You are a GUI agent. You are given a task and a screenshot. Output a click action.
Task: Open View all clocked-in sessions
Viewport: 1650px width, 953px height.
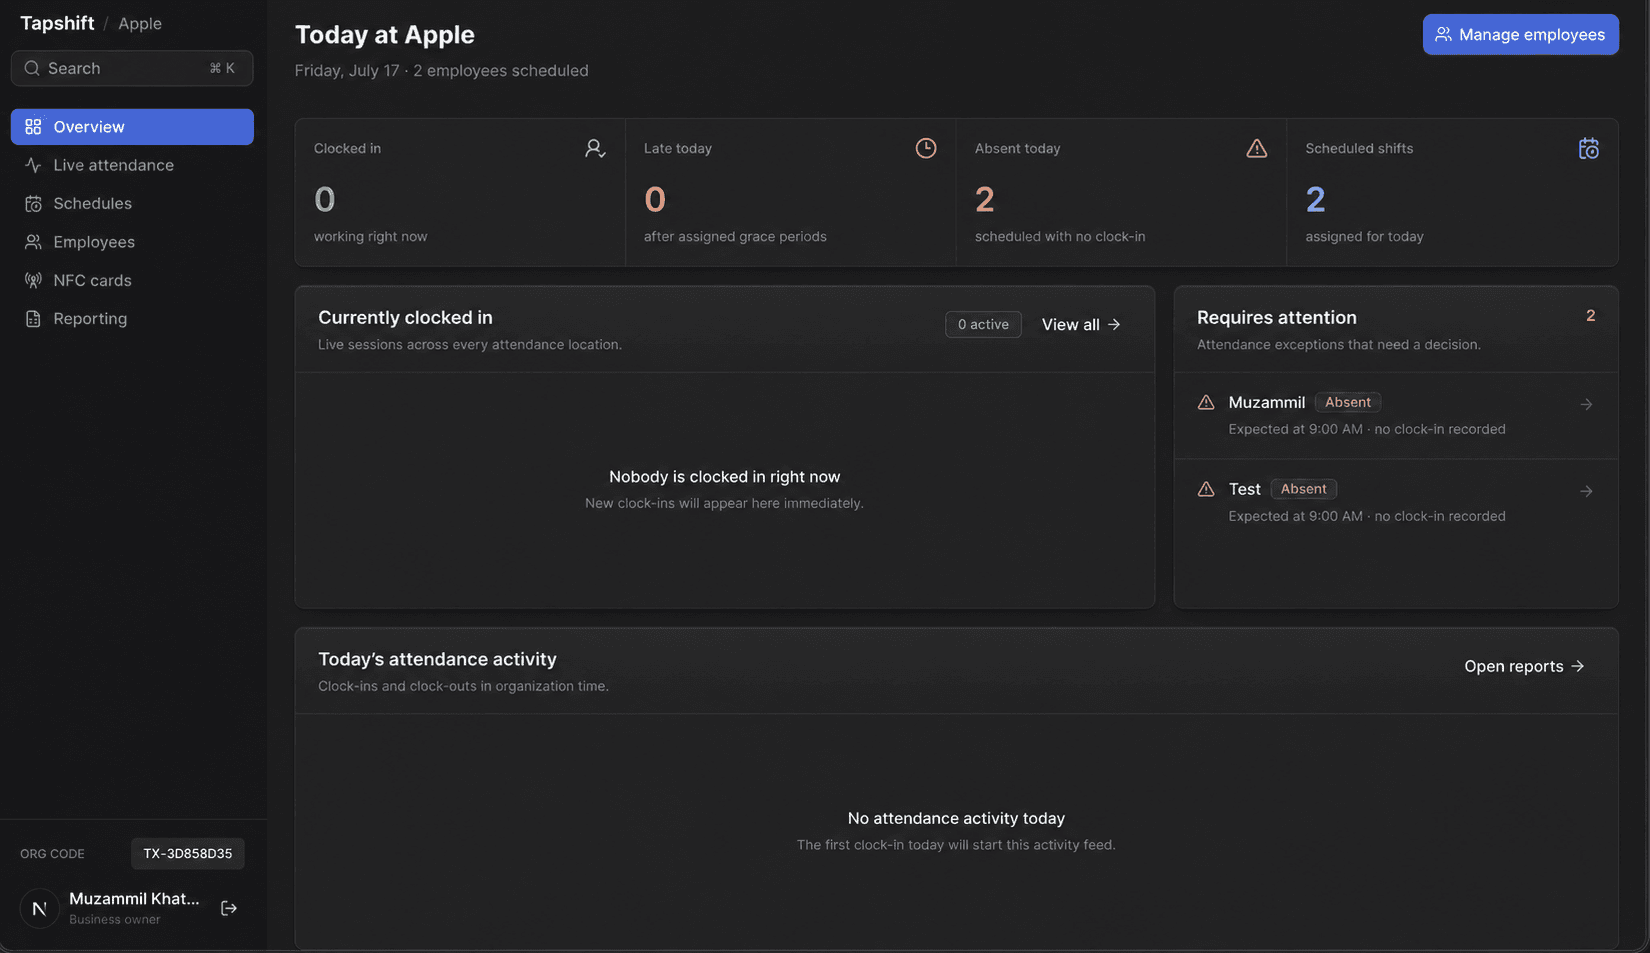pos(1081,324)
